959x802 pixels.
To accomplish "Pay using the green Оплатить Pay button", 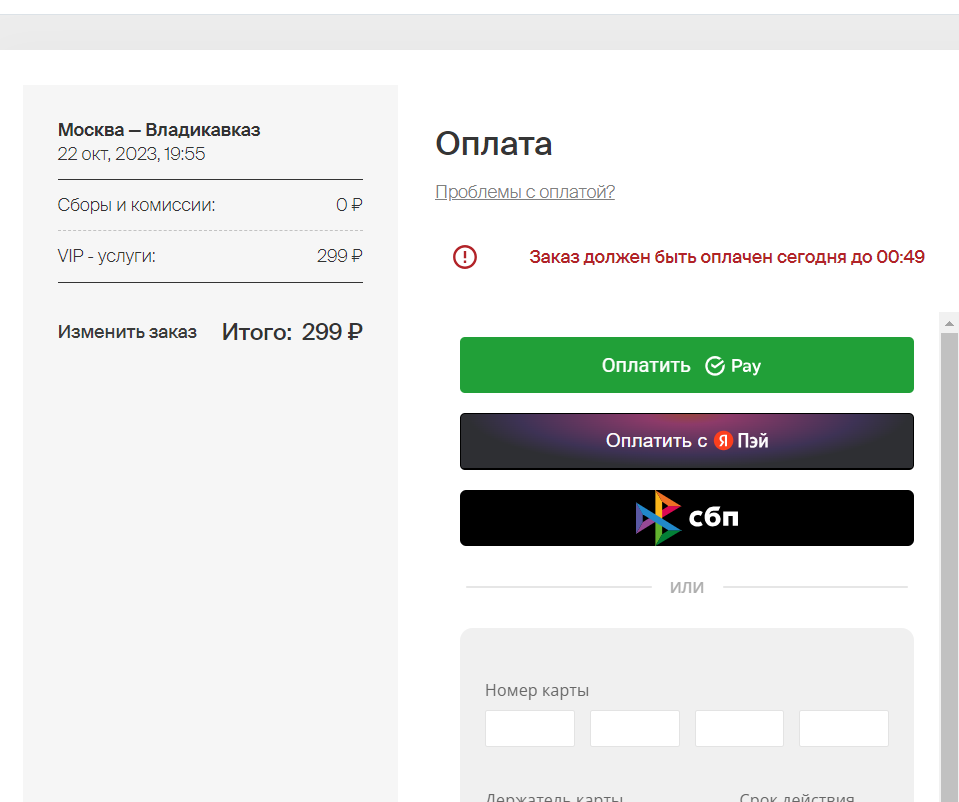I will (x=686, y=365).
